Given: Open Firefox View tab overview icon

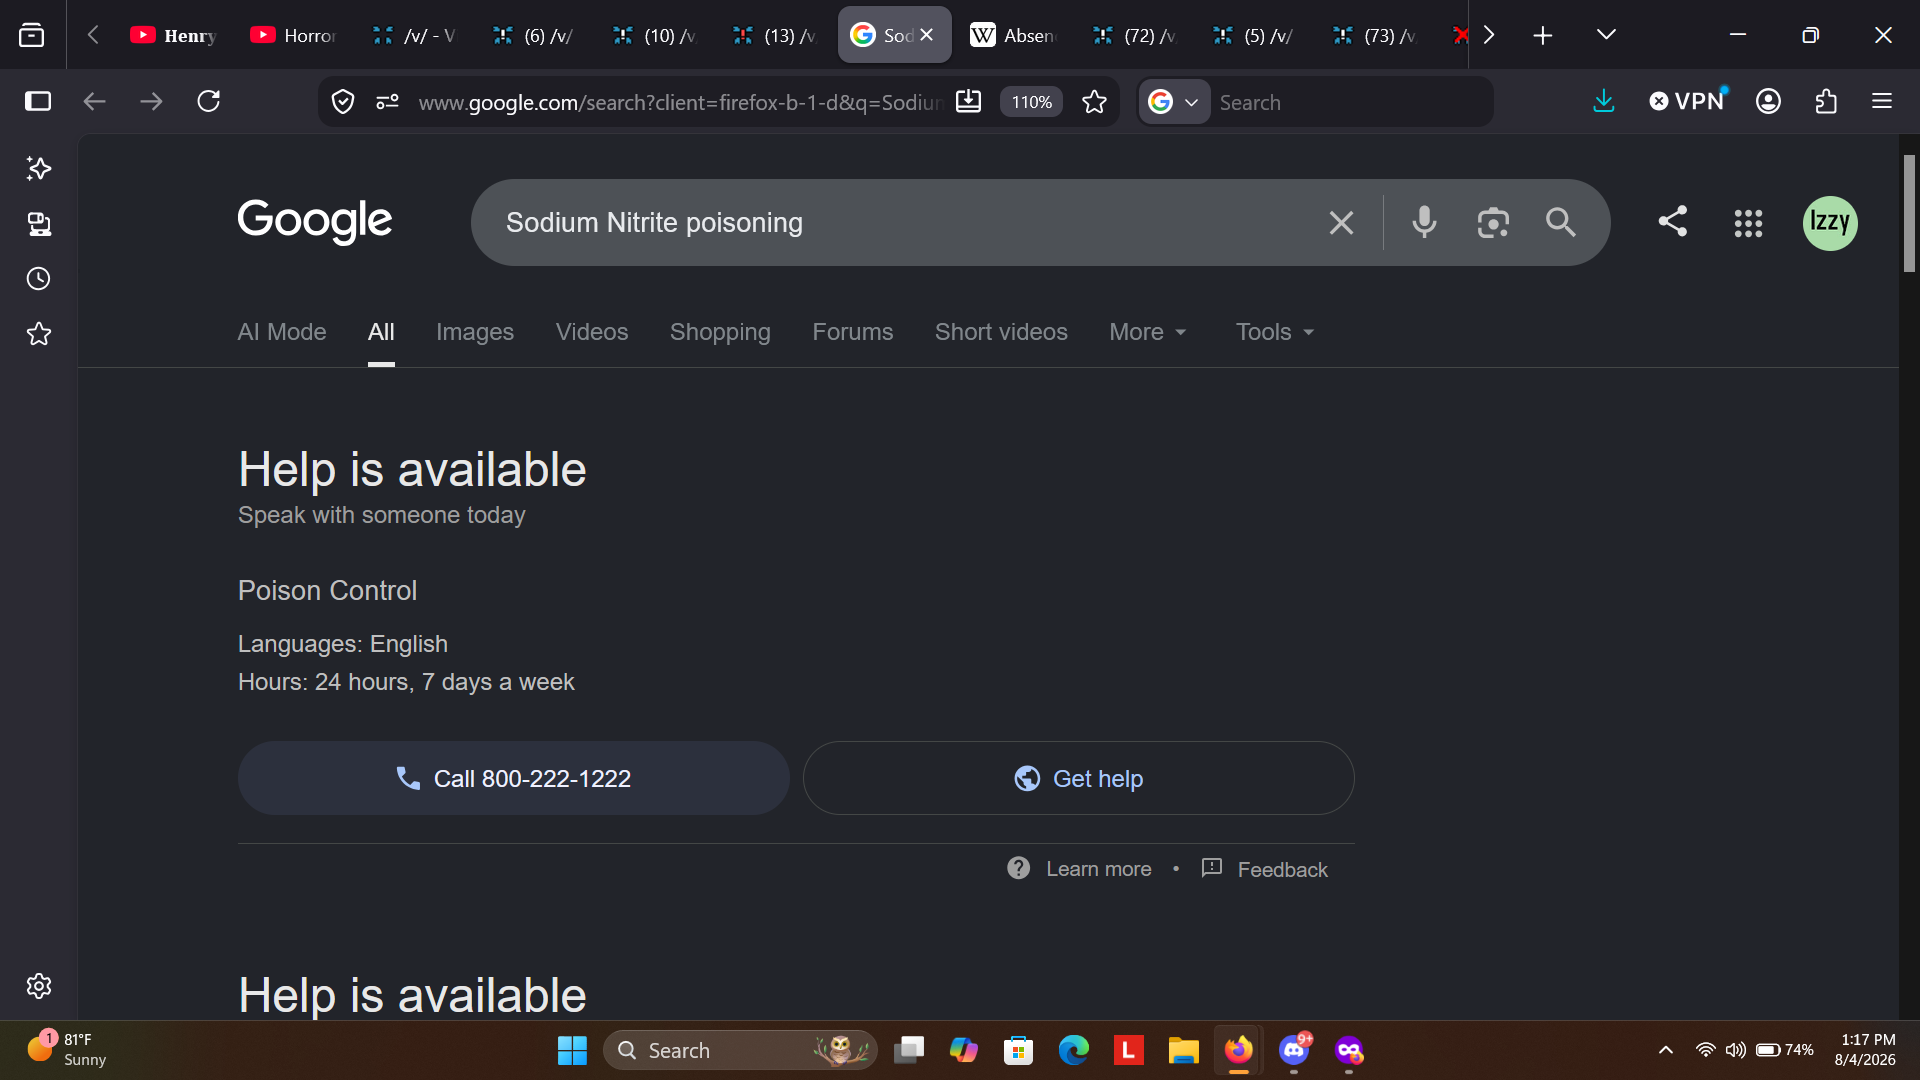Looking at the screenshot, I should click(x=32, y=36).
